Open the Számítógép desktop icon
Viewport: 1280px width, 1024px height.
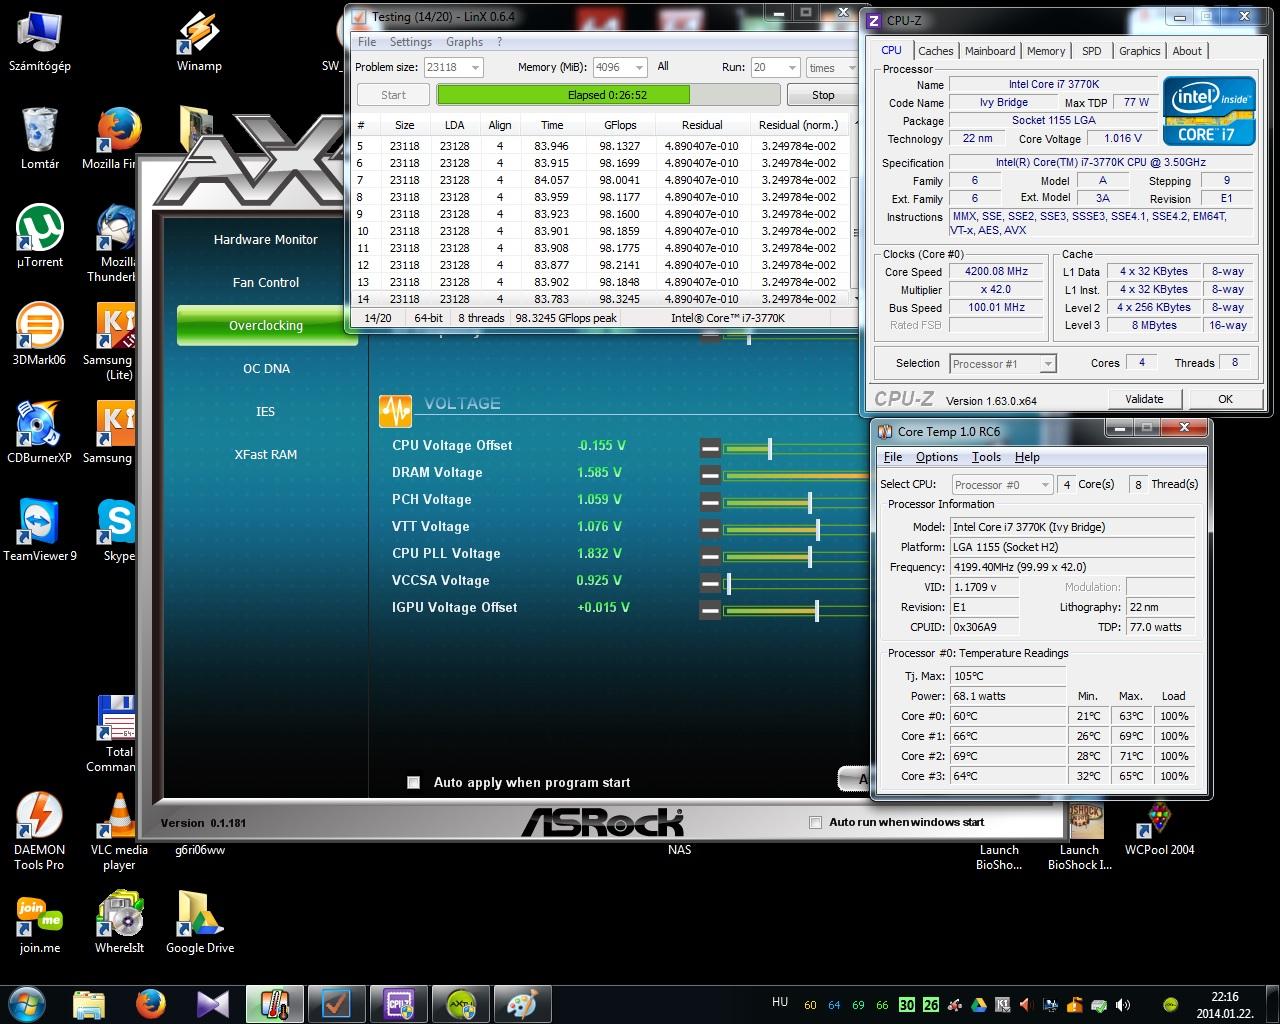click(x=40, y=40)
